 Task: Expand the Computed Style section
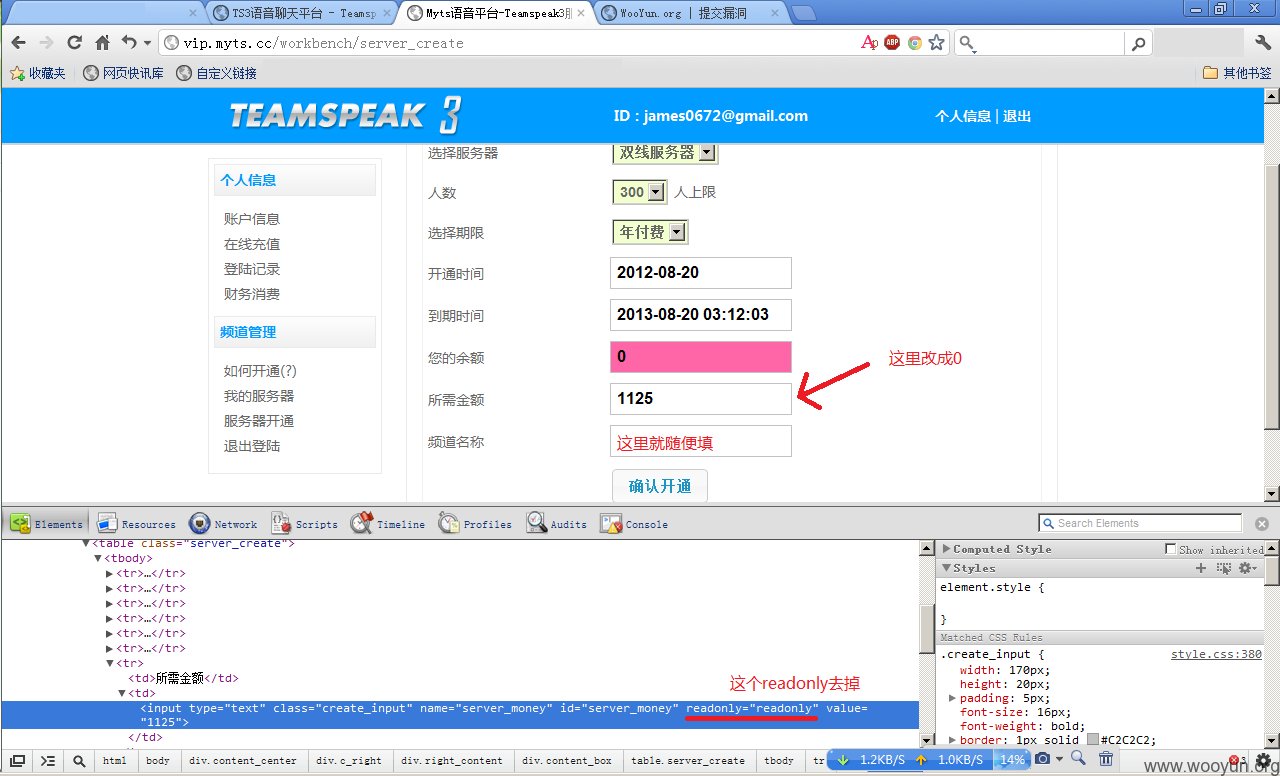(x=947, y=549)
